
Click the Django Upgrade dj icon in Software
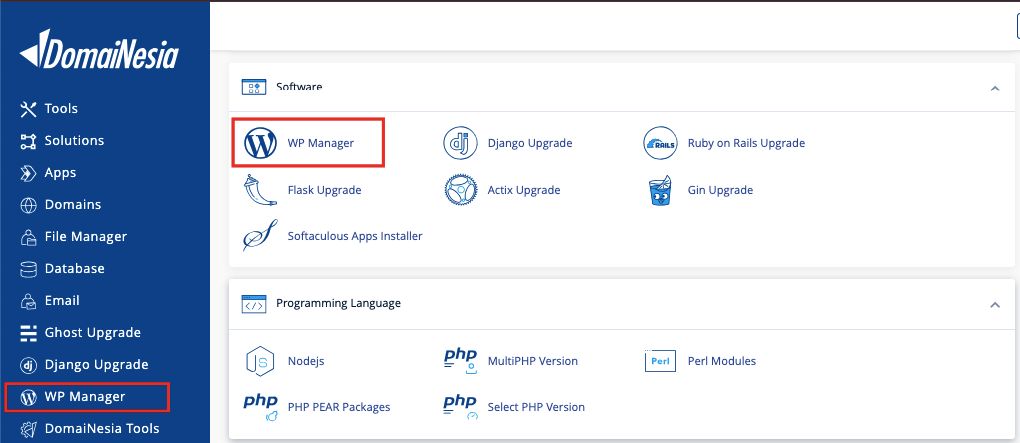pos(461,143)
